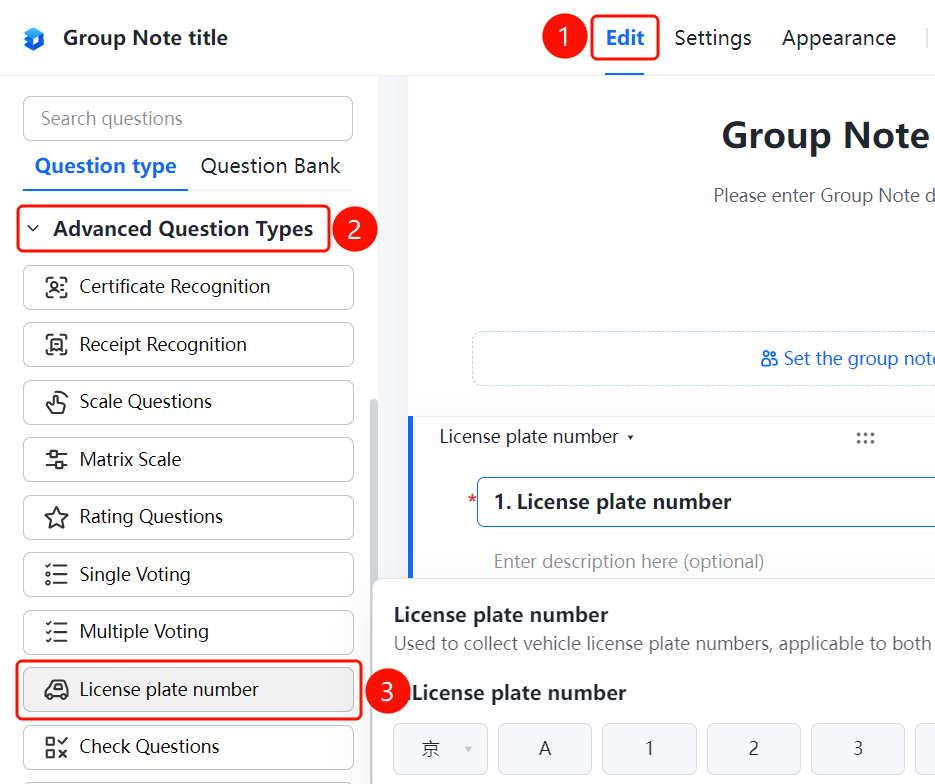Click the License plate number car icon
Image resolution: width=935 pixels, height=784 pixels.
pyautogui.click(x=57, y=690)
